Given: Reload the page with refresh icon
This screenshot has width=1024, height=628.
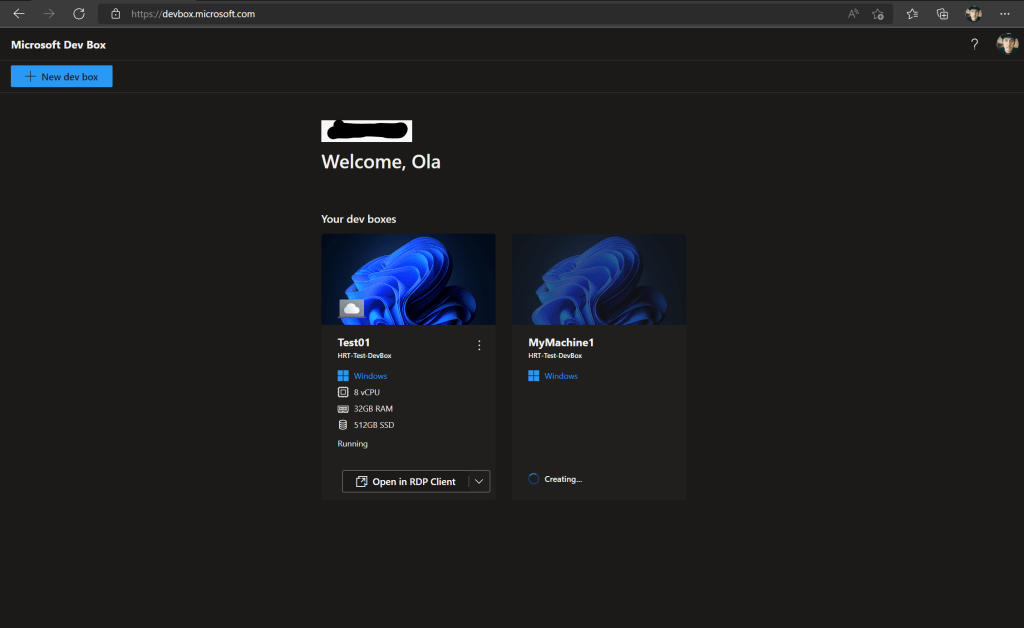Looking at the screenshot, I should (x=79, y=14).
